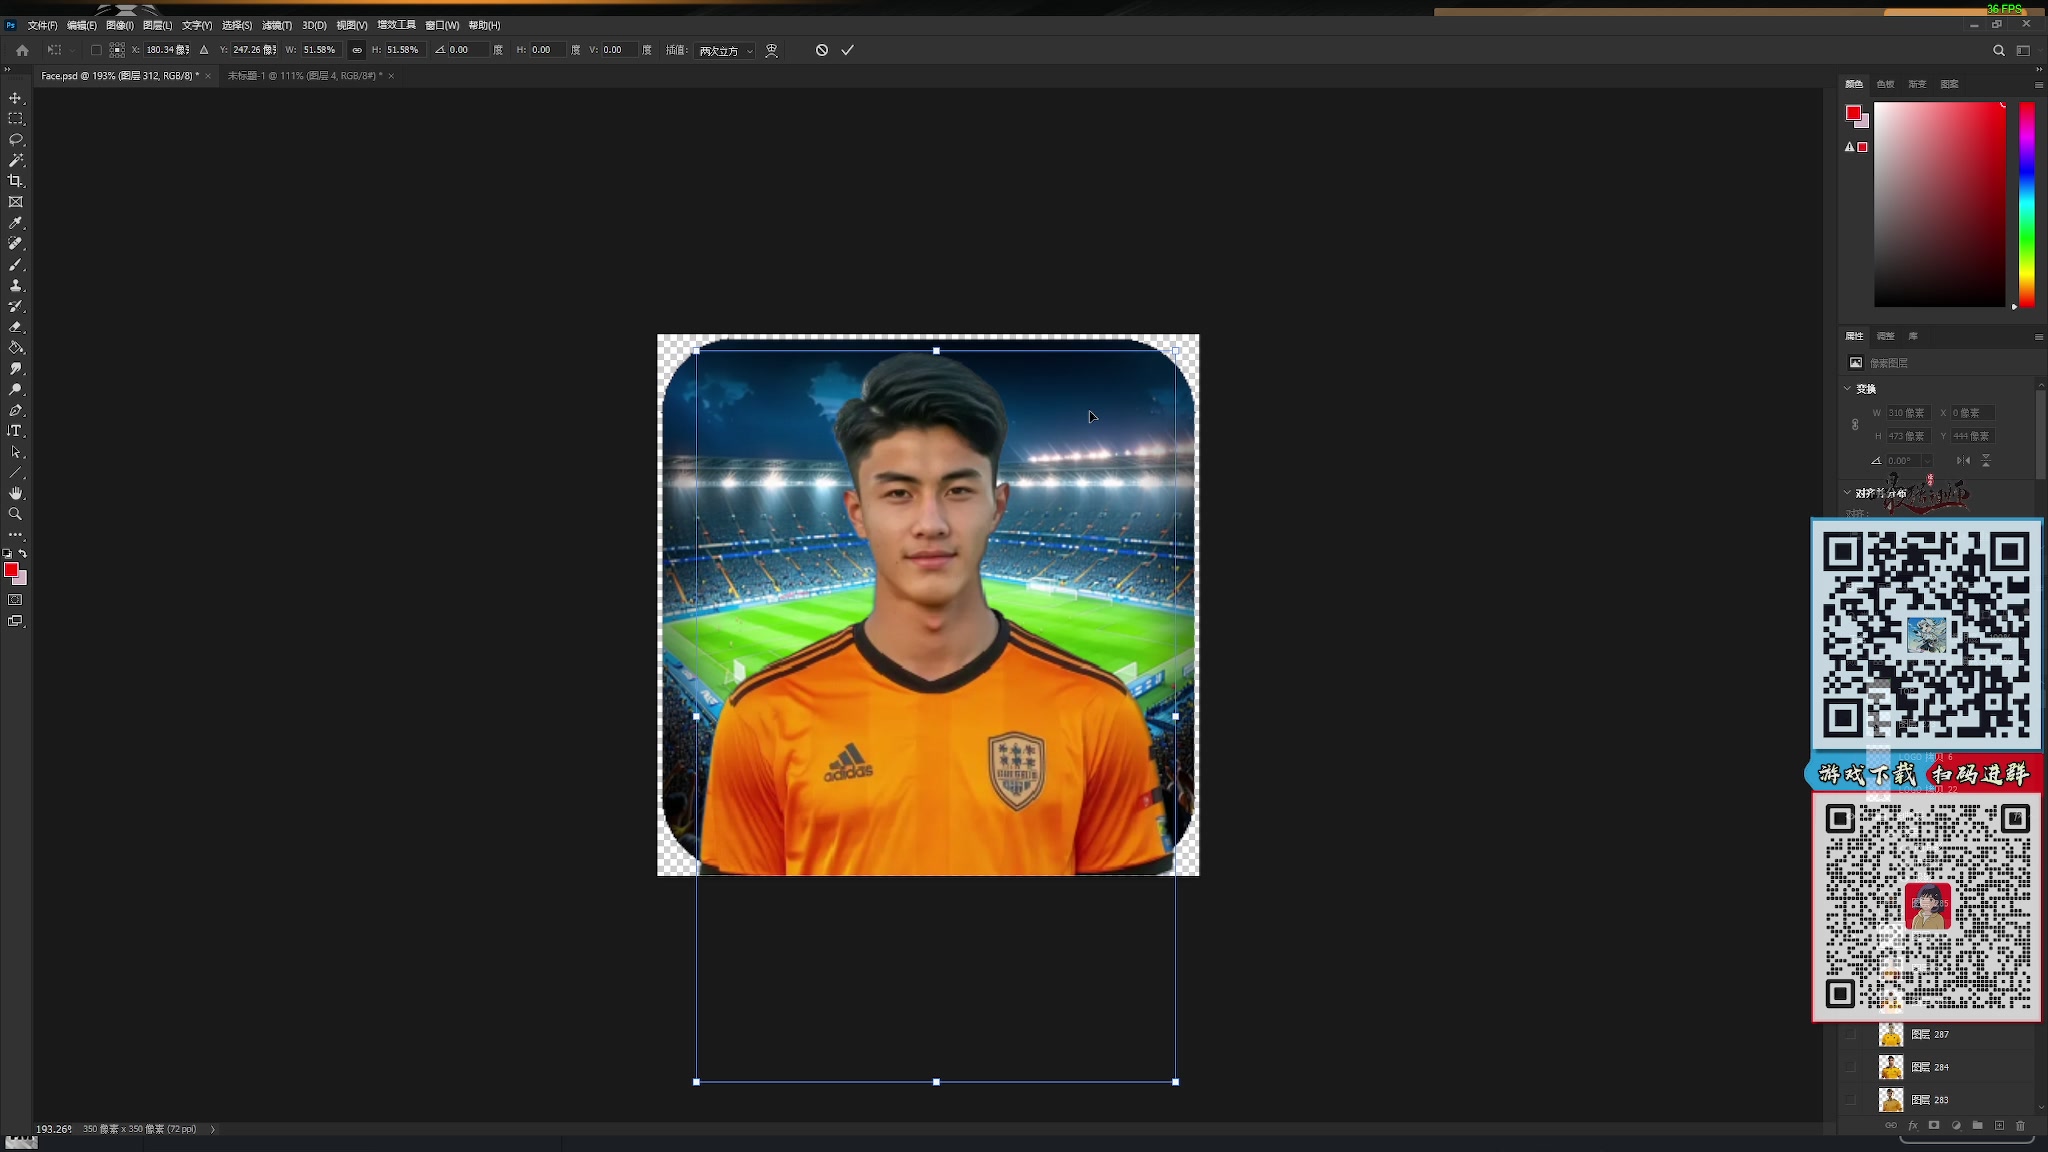
Task: Click the X position field
Action: pyautogui.click(x=167, y=50)
